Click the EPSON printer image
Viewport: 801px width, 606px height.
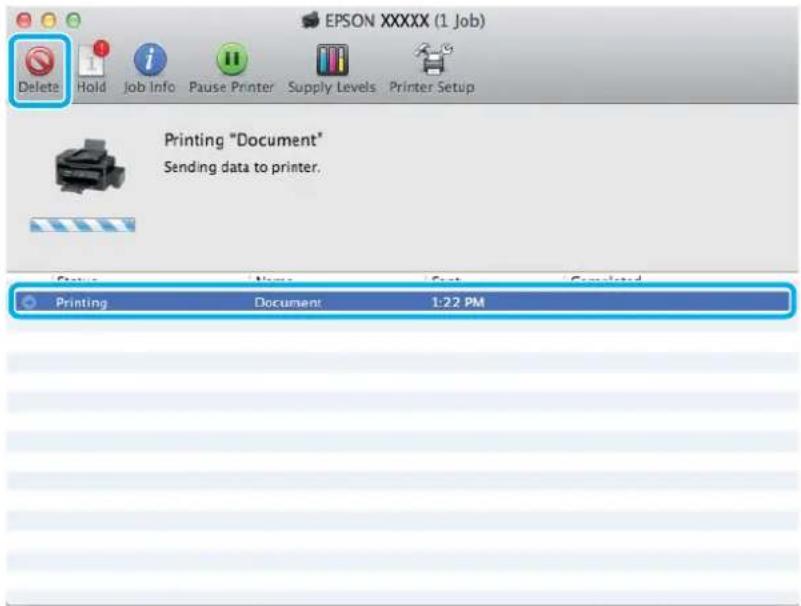[90, 166]
